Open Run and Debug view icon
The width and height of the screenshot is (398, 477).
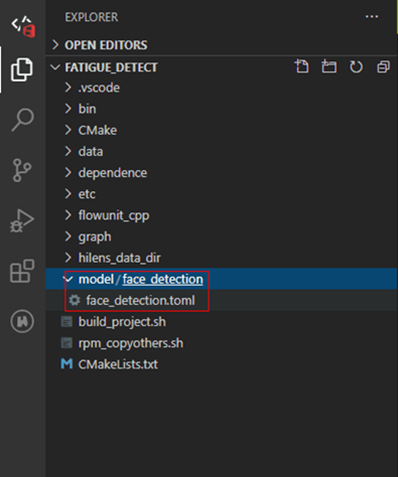tap(22, 221)
